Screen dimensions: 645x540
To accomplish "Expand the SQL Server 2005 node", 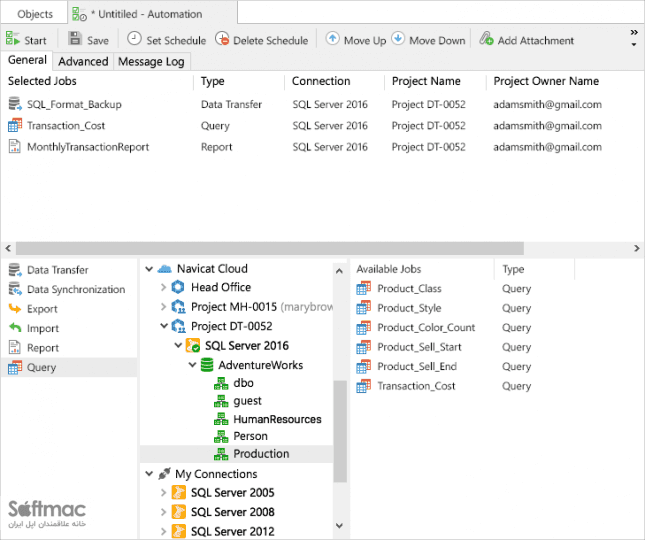I will click(x=163, y=492).
